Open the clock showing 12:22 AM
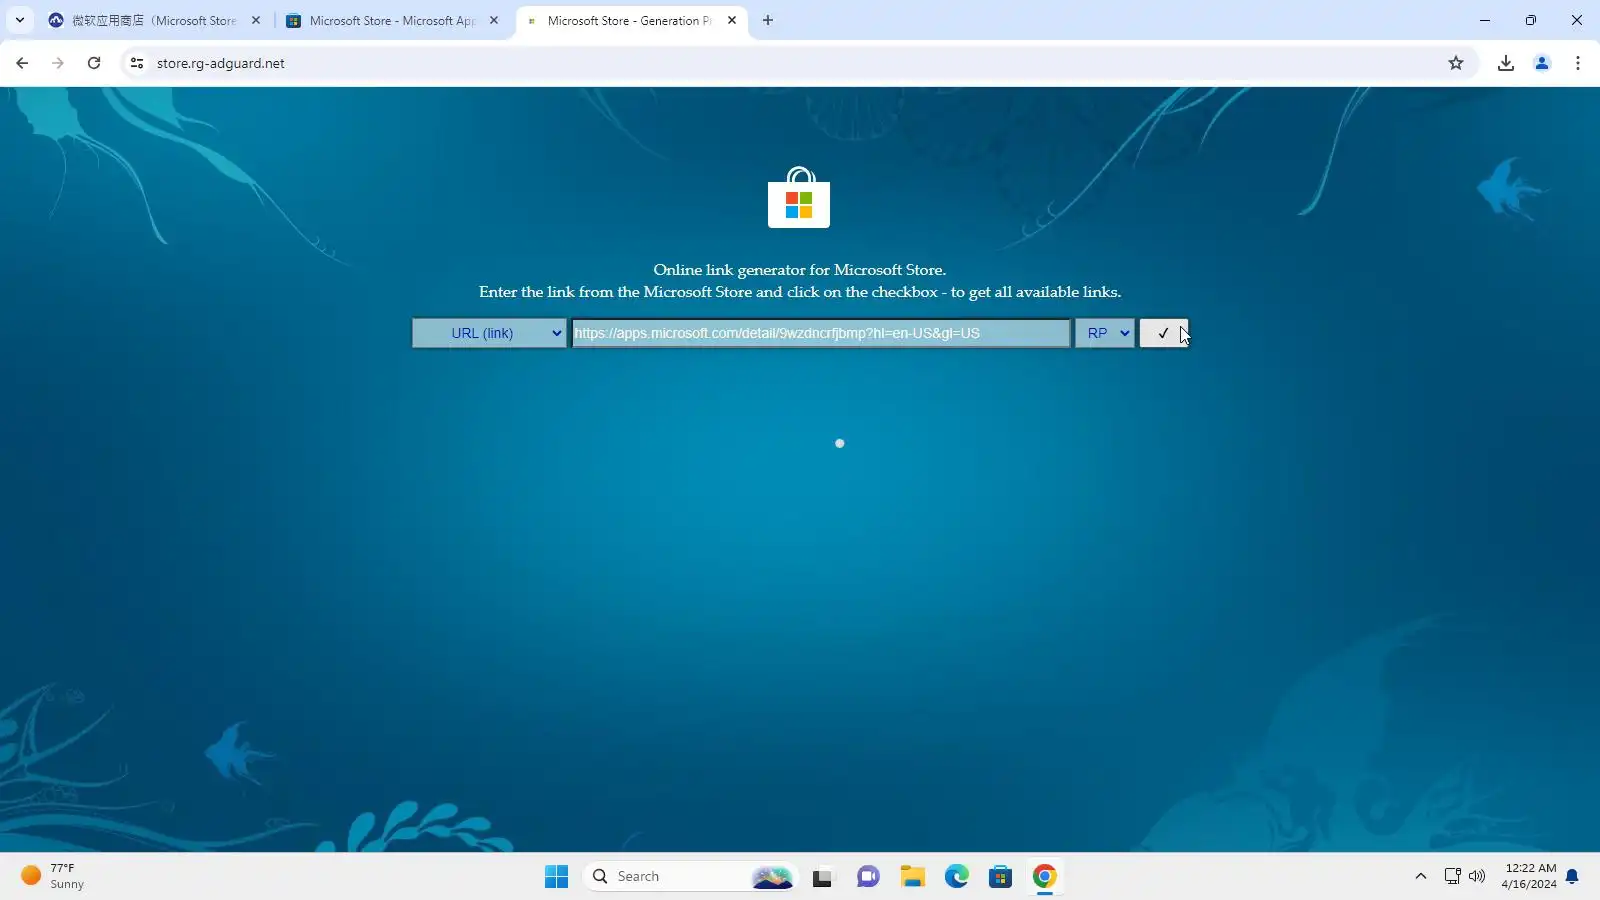Screen dimensions: 1600x900 pyautogui.click(x=1529, y=877)
